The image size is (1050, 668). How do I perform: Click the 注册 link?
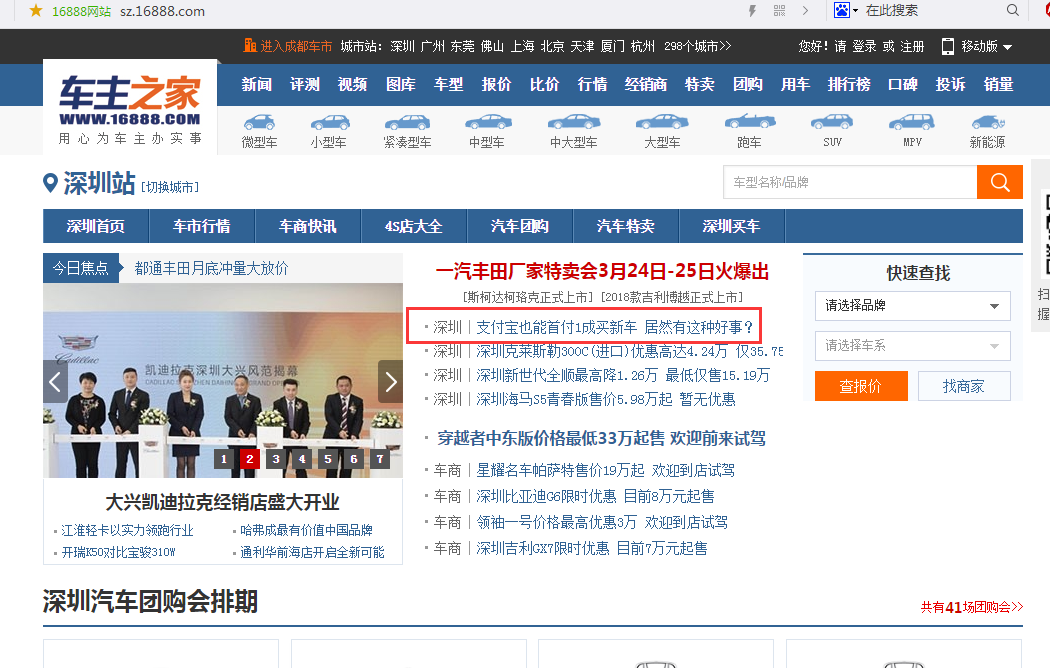pyautogui.click(x=912, y=46)
